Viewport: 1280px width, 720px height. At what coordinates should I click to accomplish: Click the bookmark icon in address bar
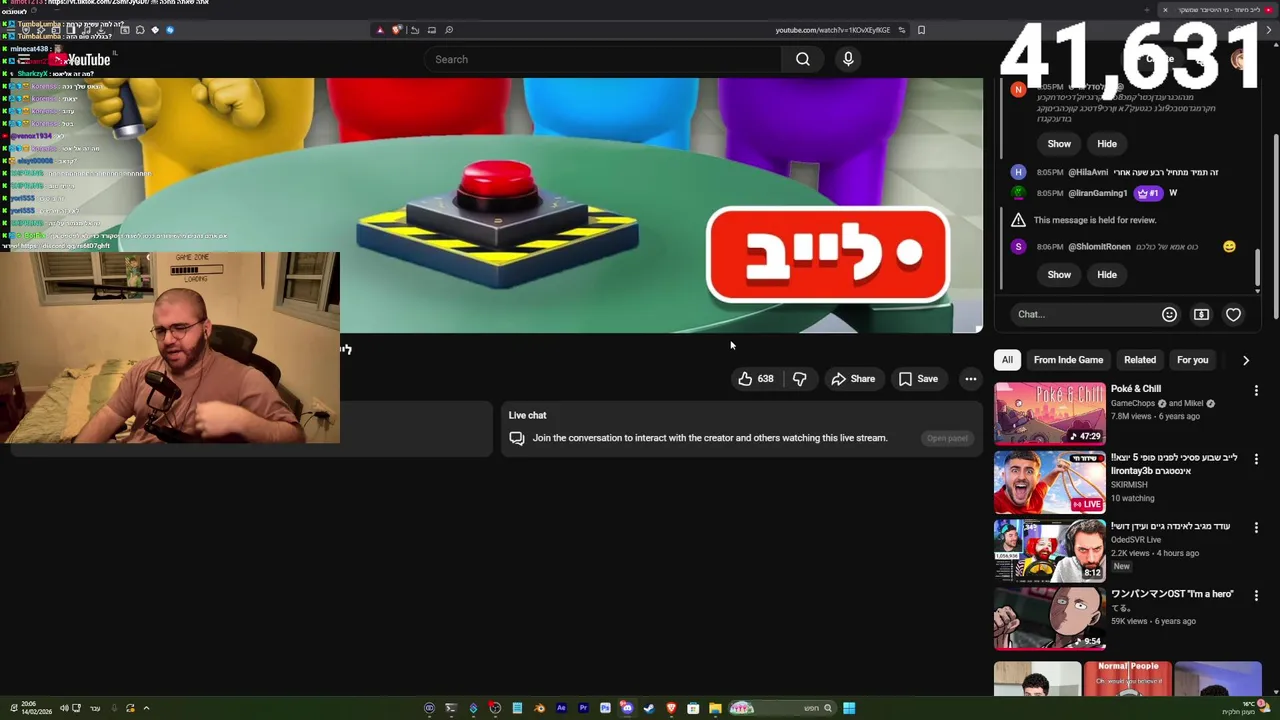click(921, 30)
